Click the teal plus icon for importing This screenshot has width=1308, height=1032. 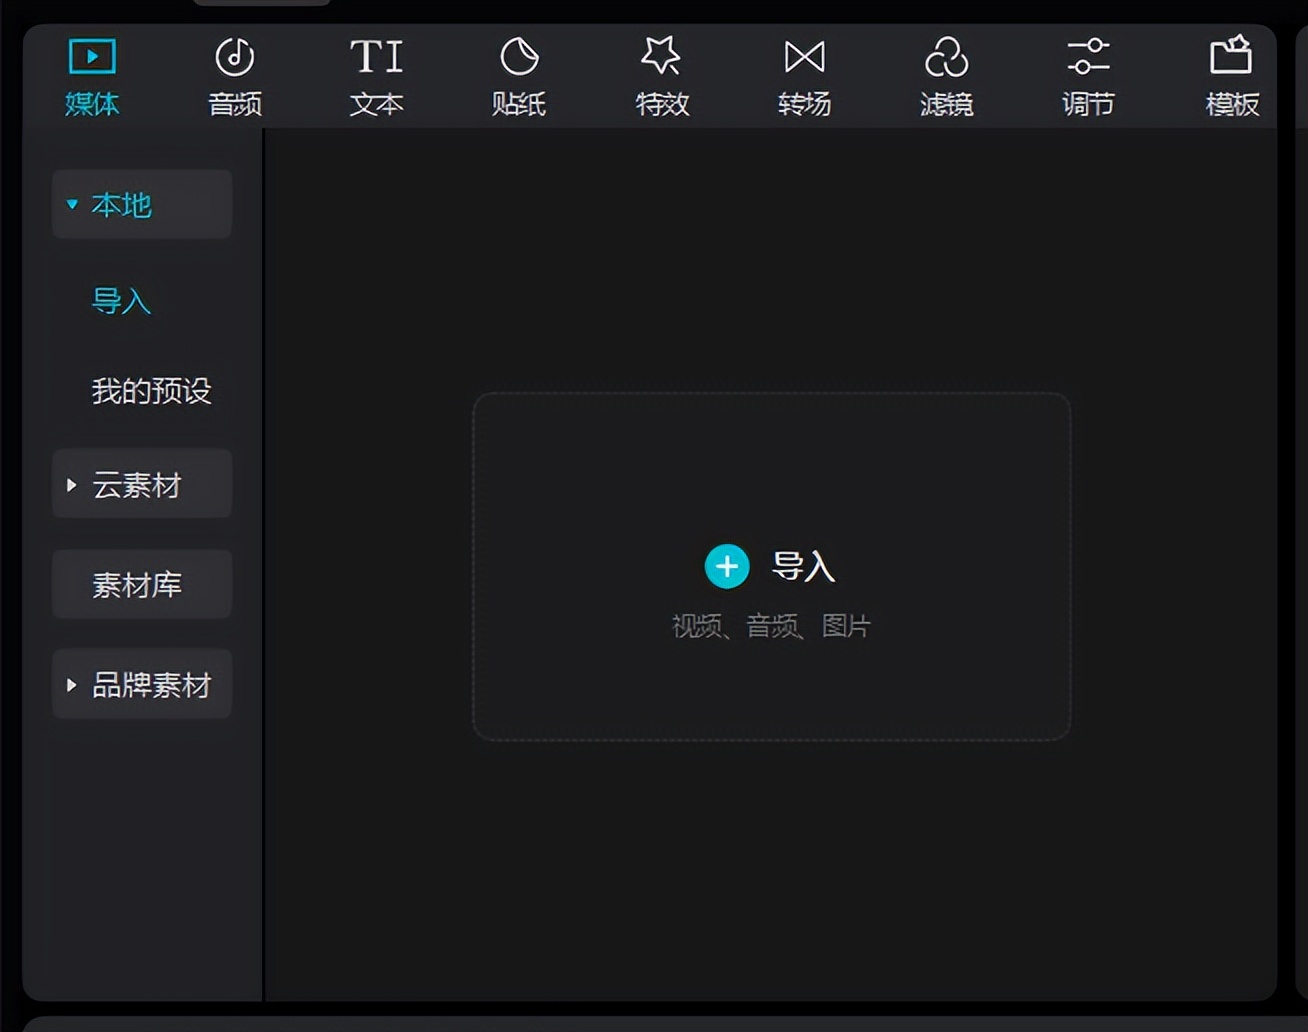pos(727,565)
